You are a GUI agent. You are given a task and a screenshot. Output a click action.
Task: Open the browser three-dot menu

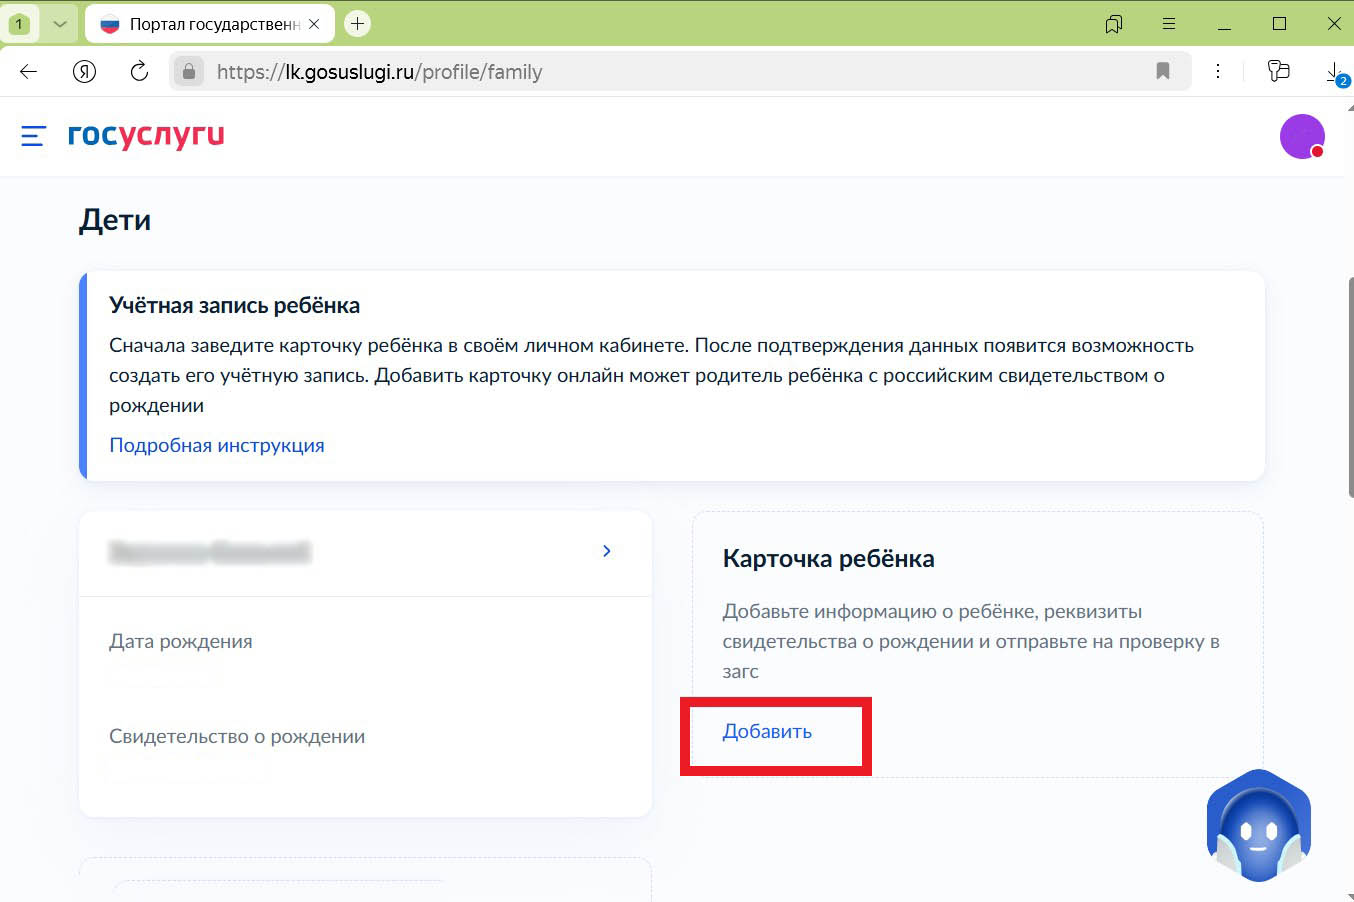(1218, 71)
